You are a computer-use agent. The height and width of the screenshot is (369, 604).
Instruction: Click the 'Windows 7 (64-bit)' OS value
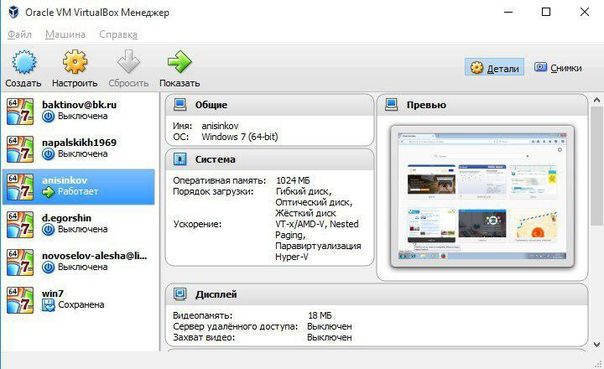[x=240, y=137]
